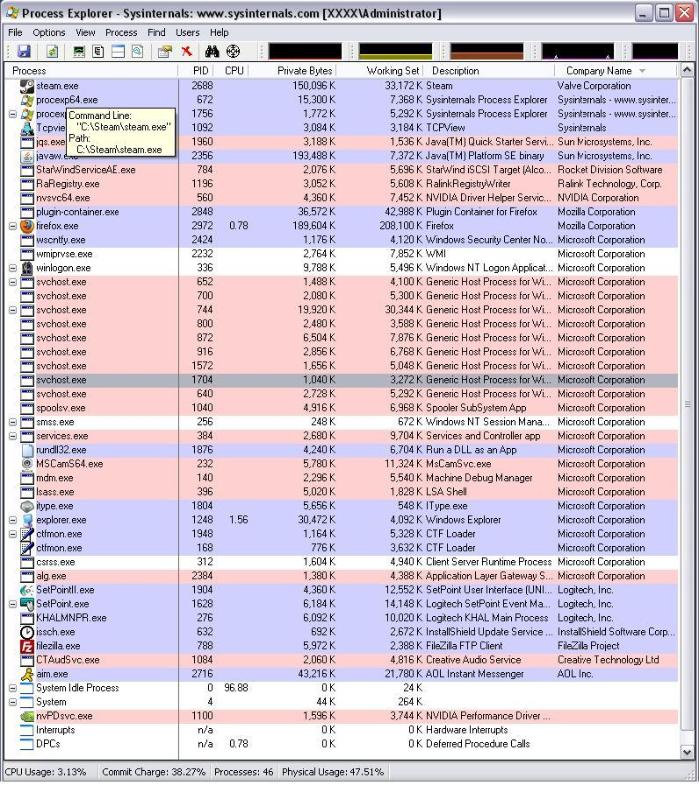Click the vertical scrollbar down arrow
699x792 pixels.
click(687, 752)
